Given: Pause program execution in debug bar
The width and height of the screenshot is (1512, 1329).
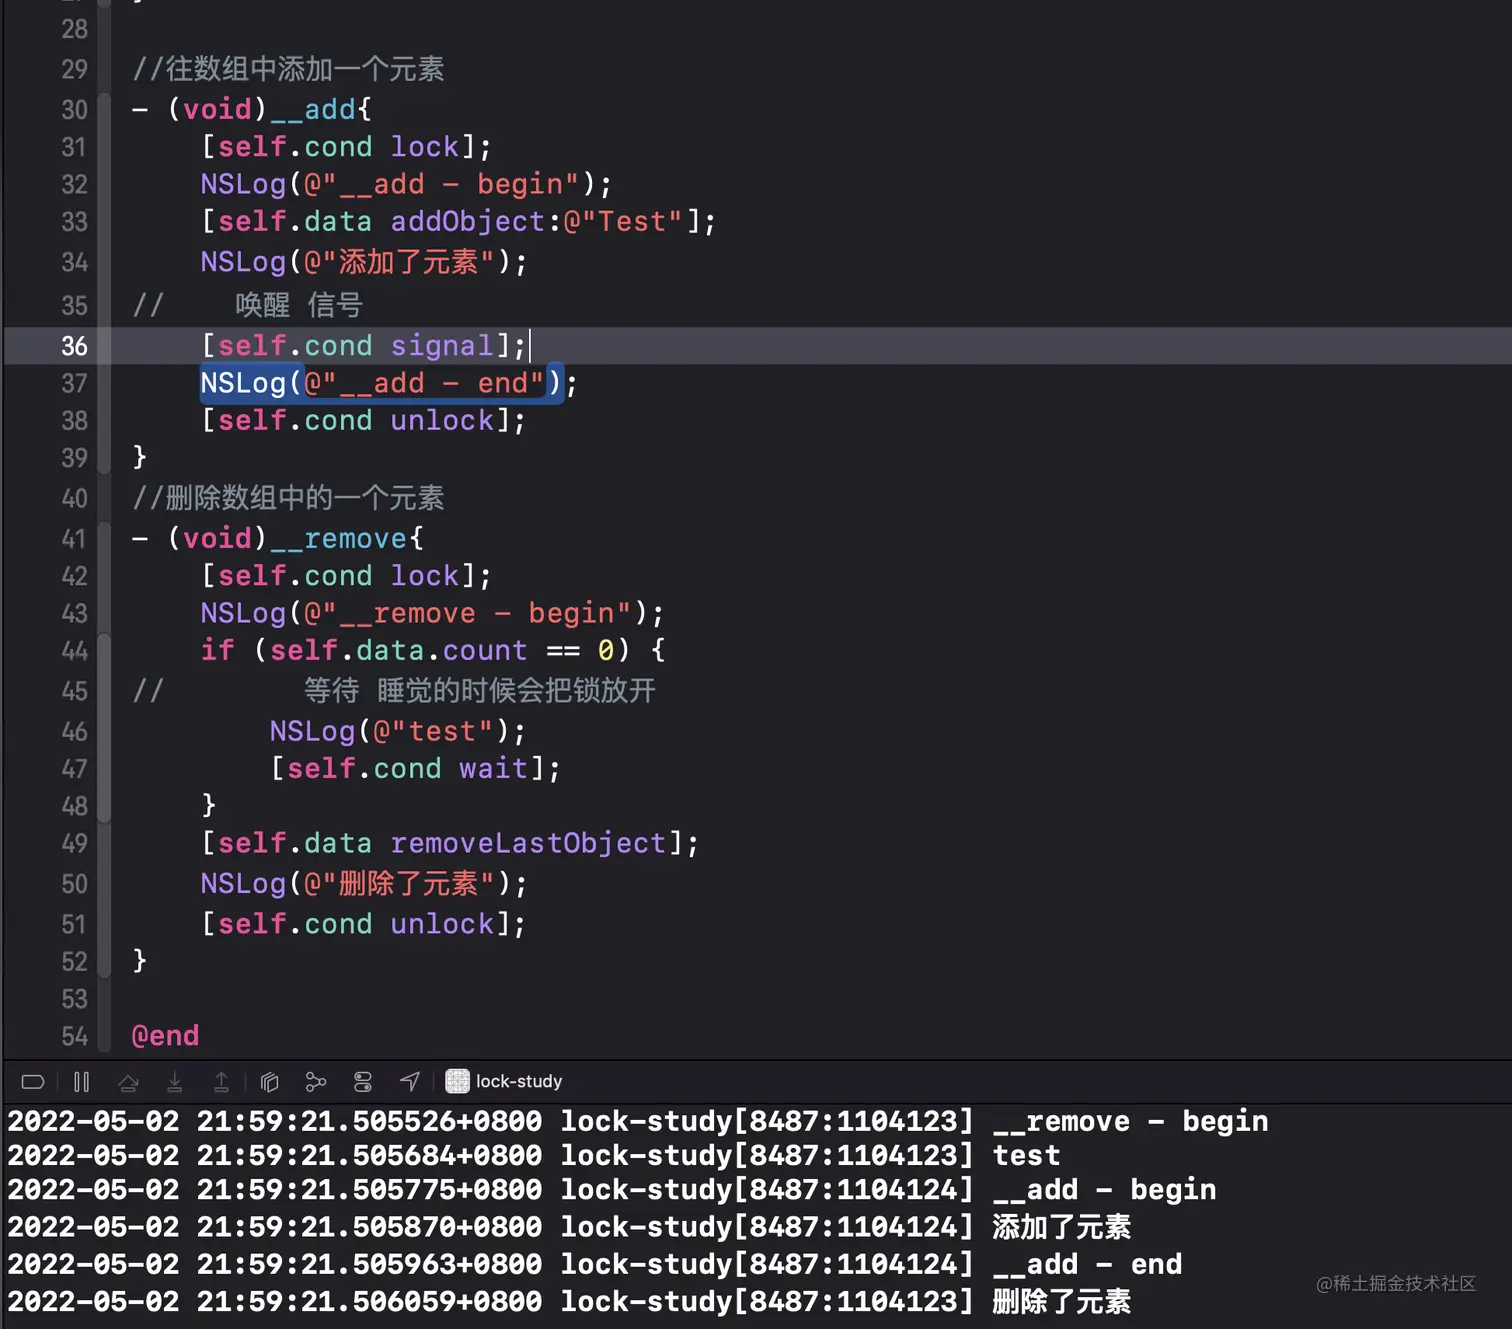Looking at the screenshot, I should click(81, 1081).
